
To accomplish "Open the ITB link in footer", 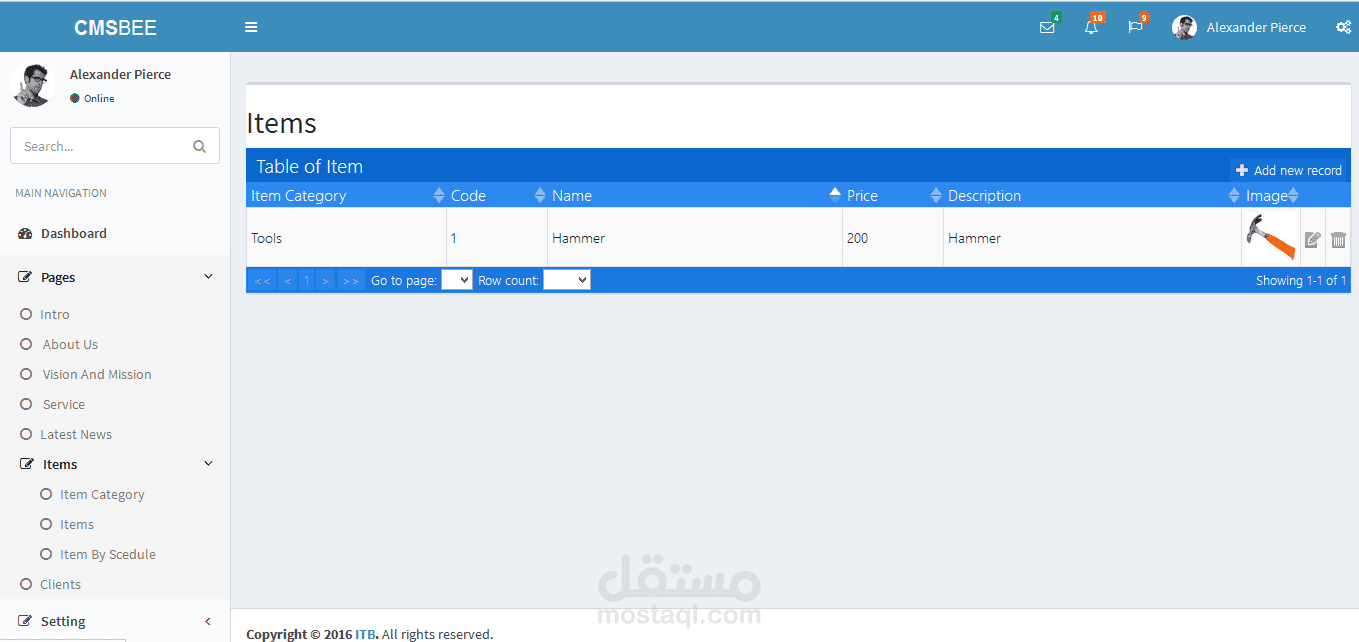I will 365,634.
